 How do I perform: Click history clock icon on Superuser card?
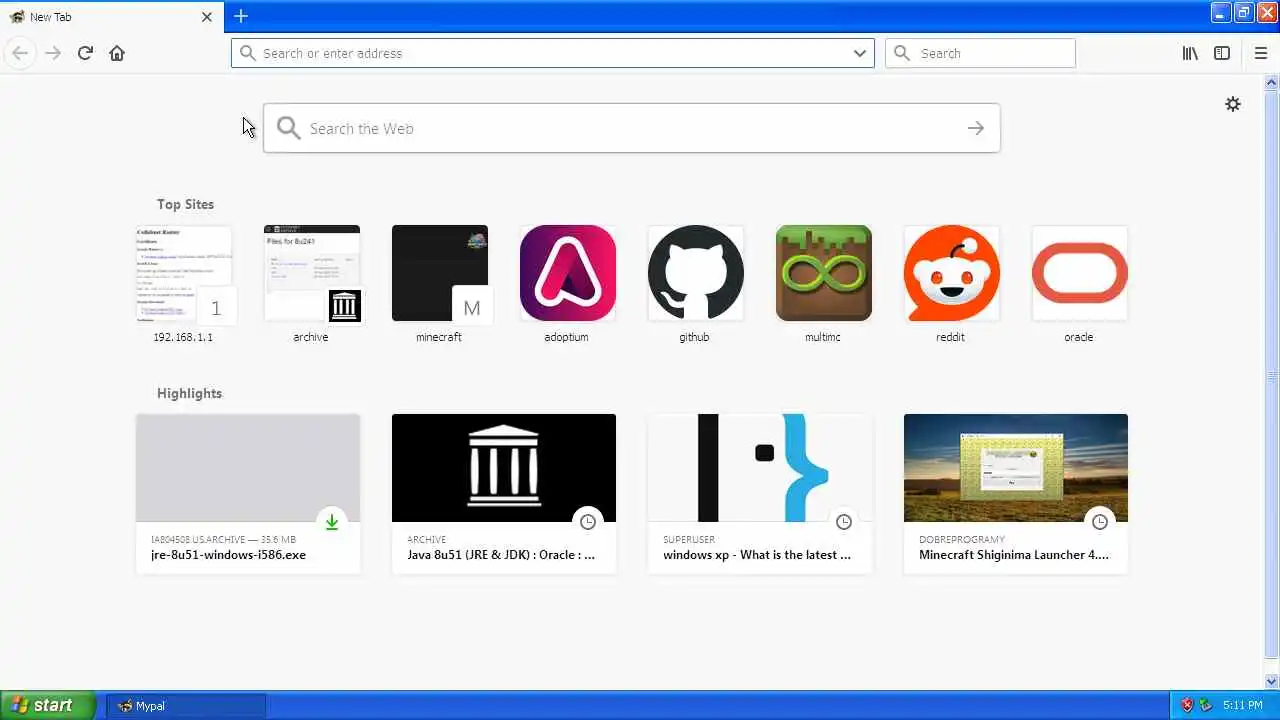pyautogui.click(x=844, y=522)
